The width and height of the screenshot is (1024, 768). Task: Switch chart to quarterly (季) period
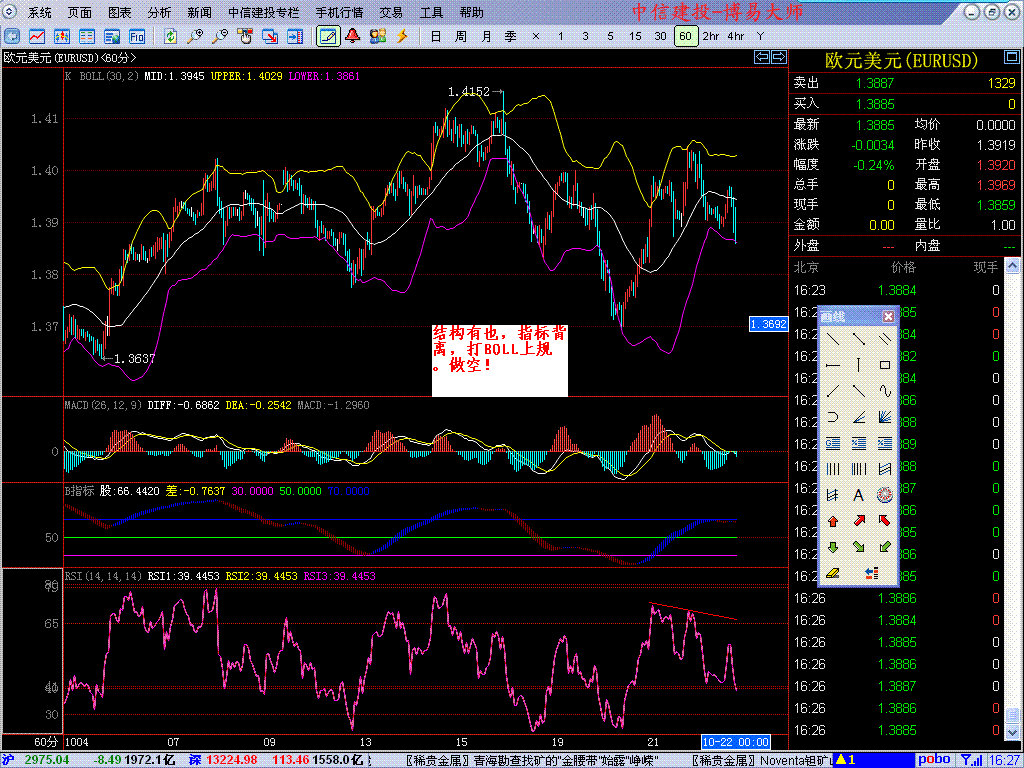pos(511,37)
